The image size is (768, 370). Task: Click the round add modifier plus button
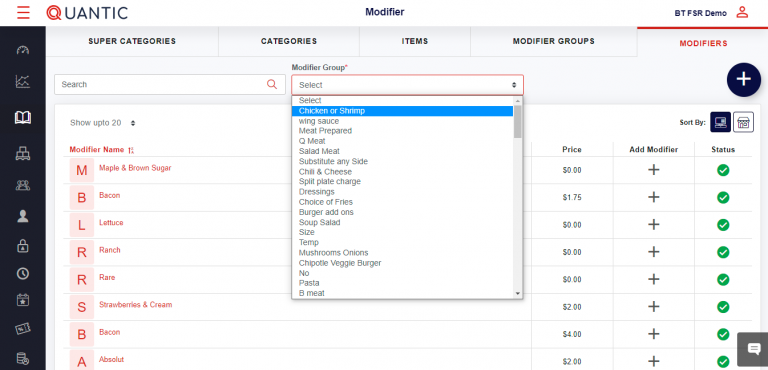tap(744, 79)
